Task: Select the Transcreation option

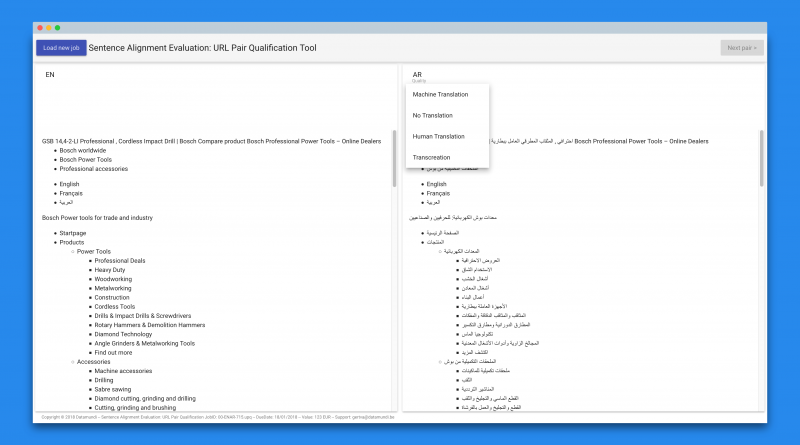Action: click(431, 158)
